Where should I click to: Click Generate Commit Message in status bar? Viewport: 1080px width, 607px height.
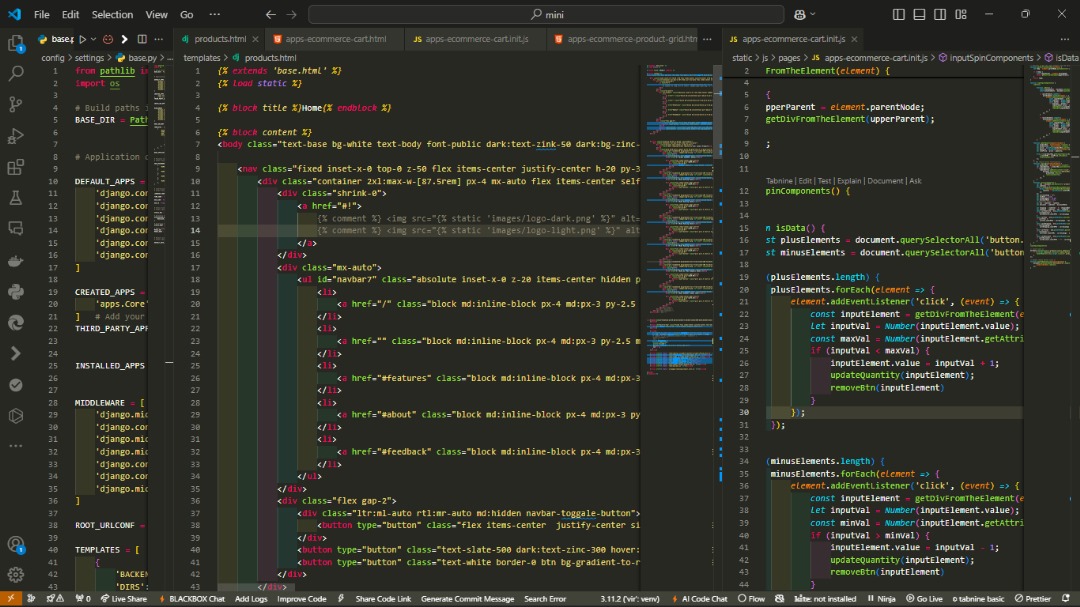click(x=467, y=599)
